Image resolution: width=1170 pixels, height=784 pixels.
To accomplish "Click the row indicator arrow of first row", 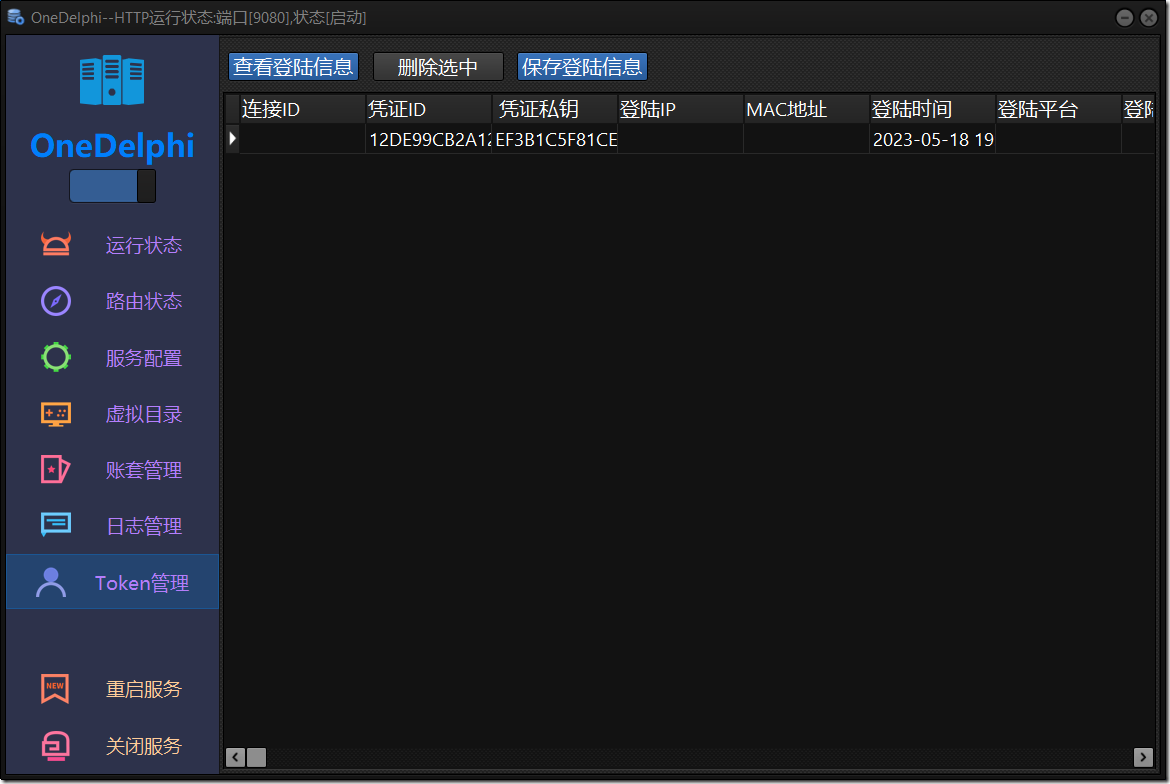I will (x=232, y=139).
